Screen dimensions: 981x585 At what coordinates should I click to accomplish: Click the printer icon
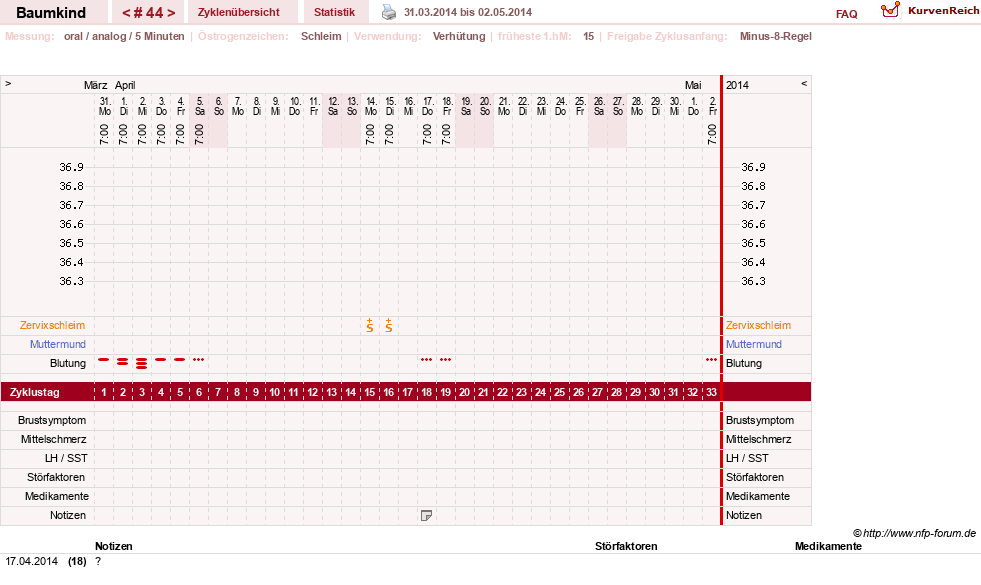(x=389, y=12)
